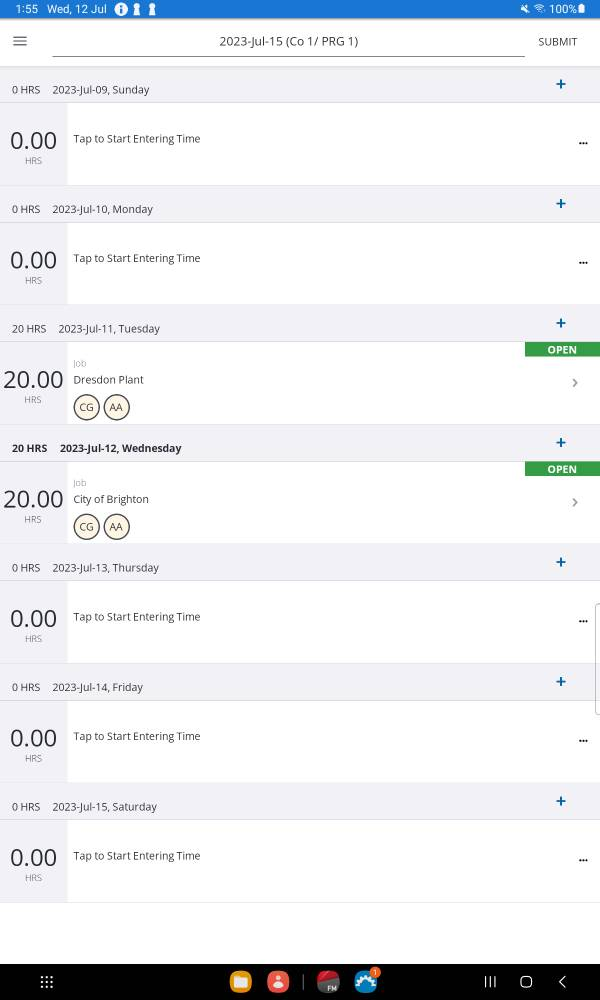The width and height of the screenshot is (600, 1000).
Task: Tap to Start Entering Time on Thursday
Action: (137, 617)
